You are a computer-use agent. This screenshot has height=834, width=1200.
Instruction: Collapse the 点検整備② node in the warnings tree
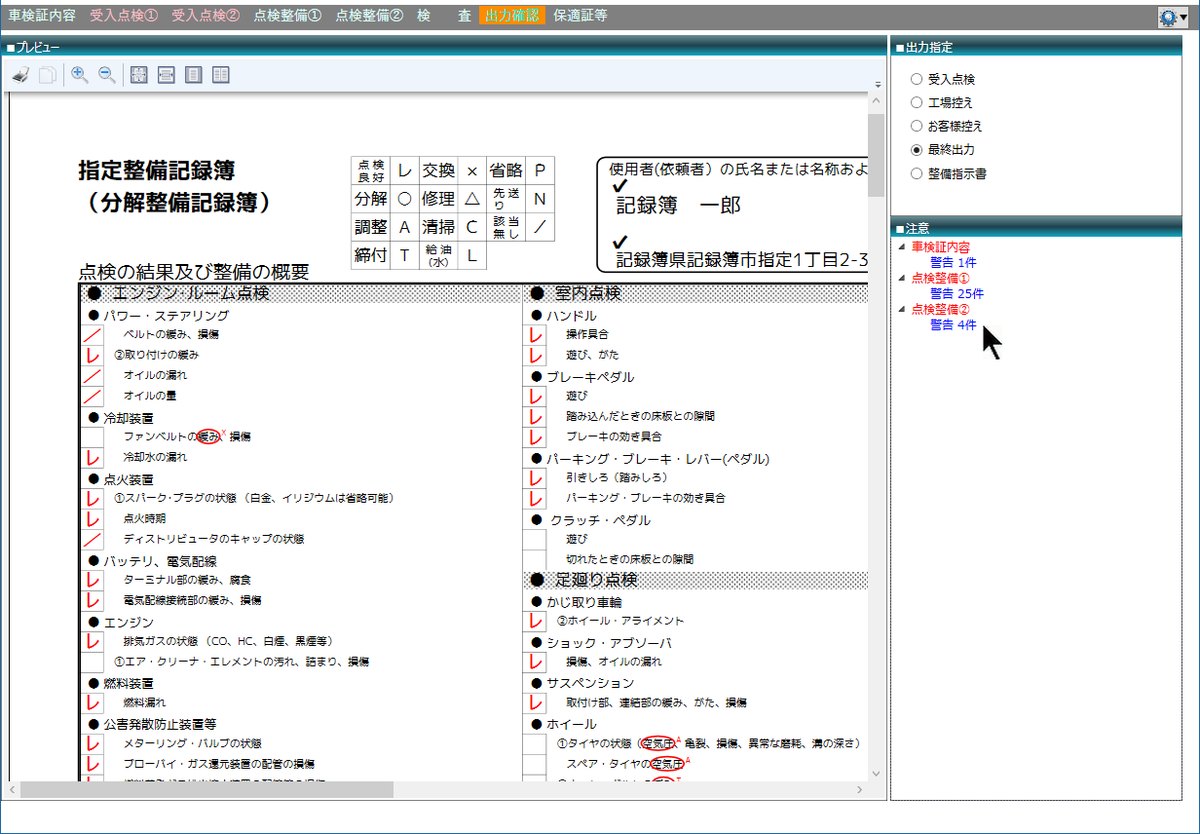pyautogui.click(x=902, y=310)
